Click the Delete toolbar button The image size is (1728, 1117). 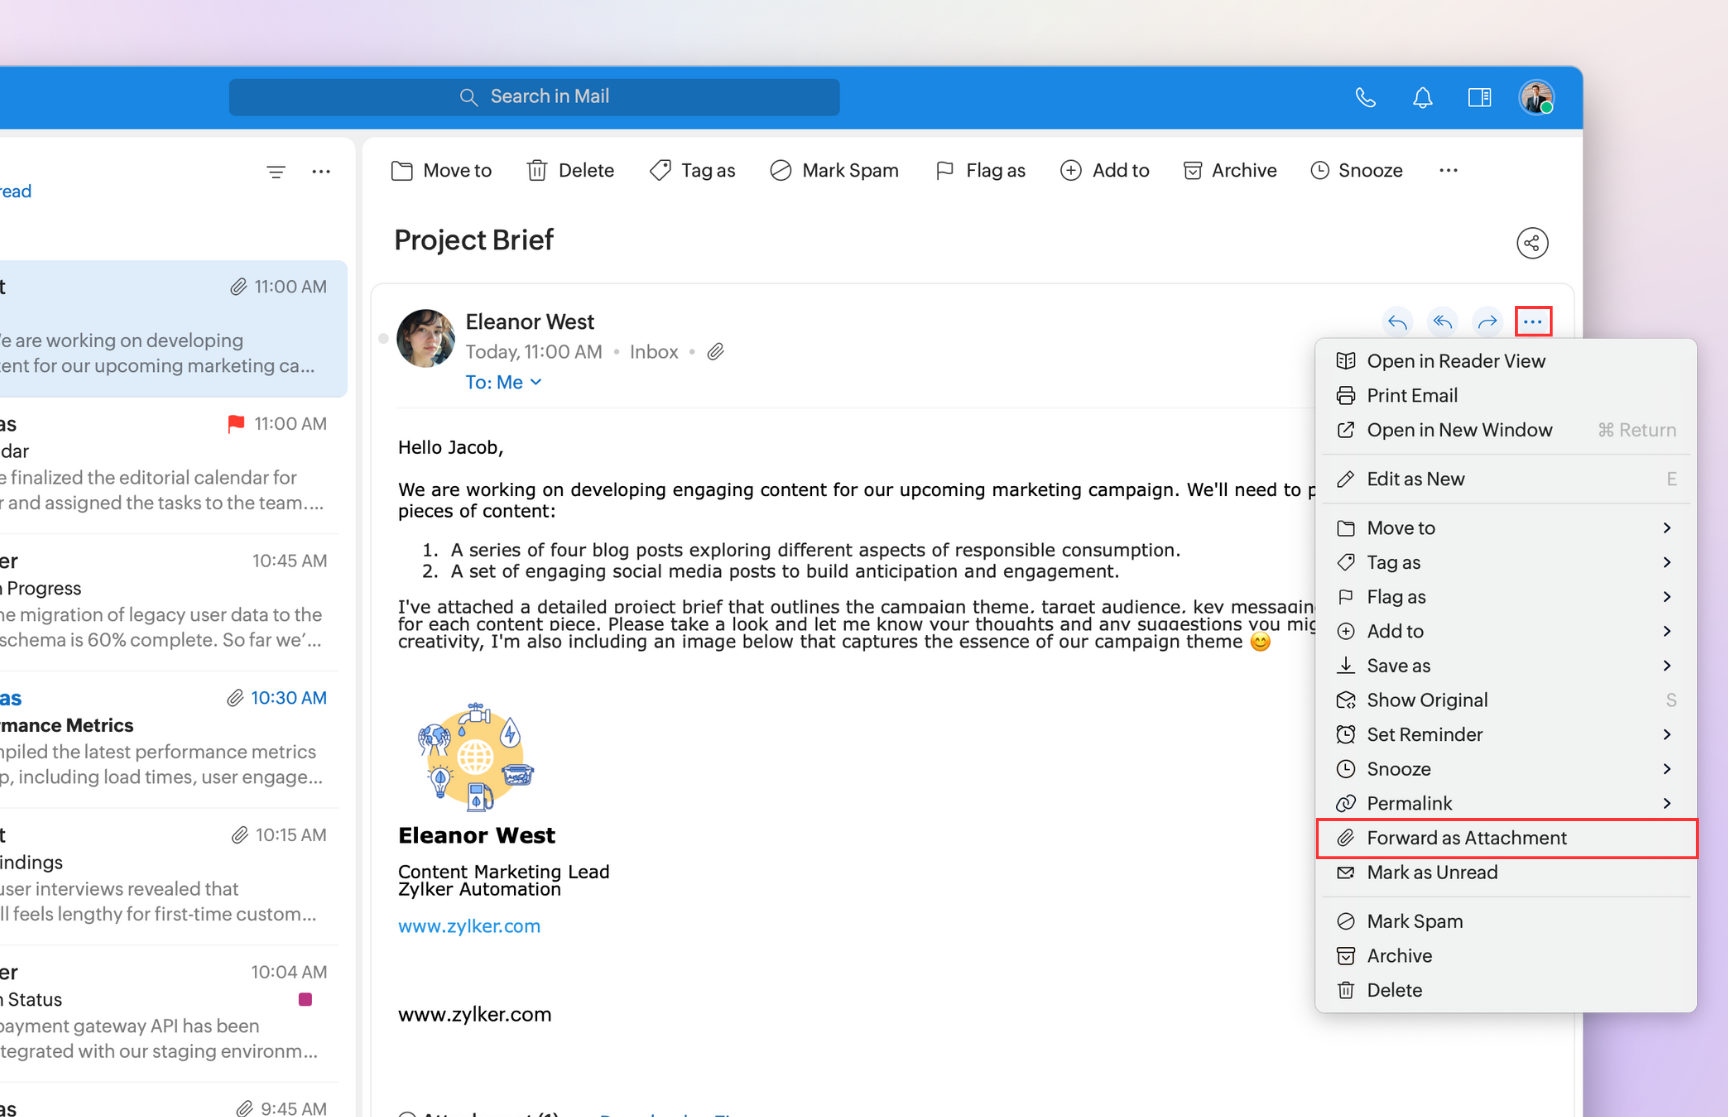[x=570, y=171]
